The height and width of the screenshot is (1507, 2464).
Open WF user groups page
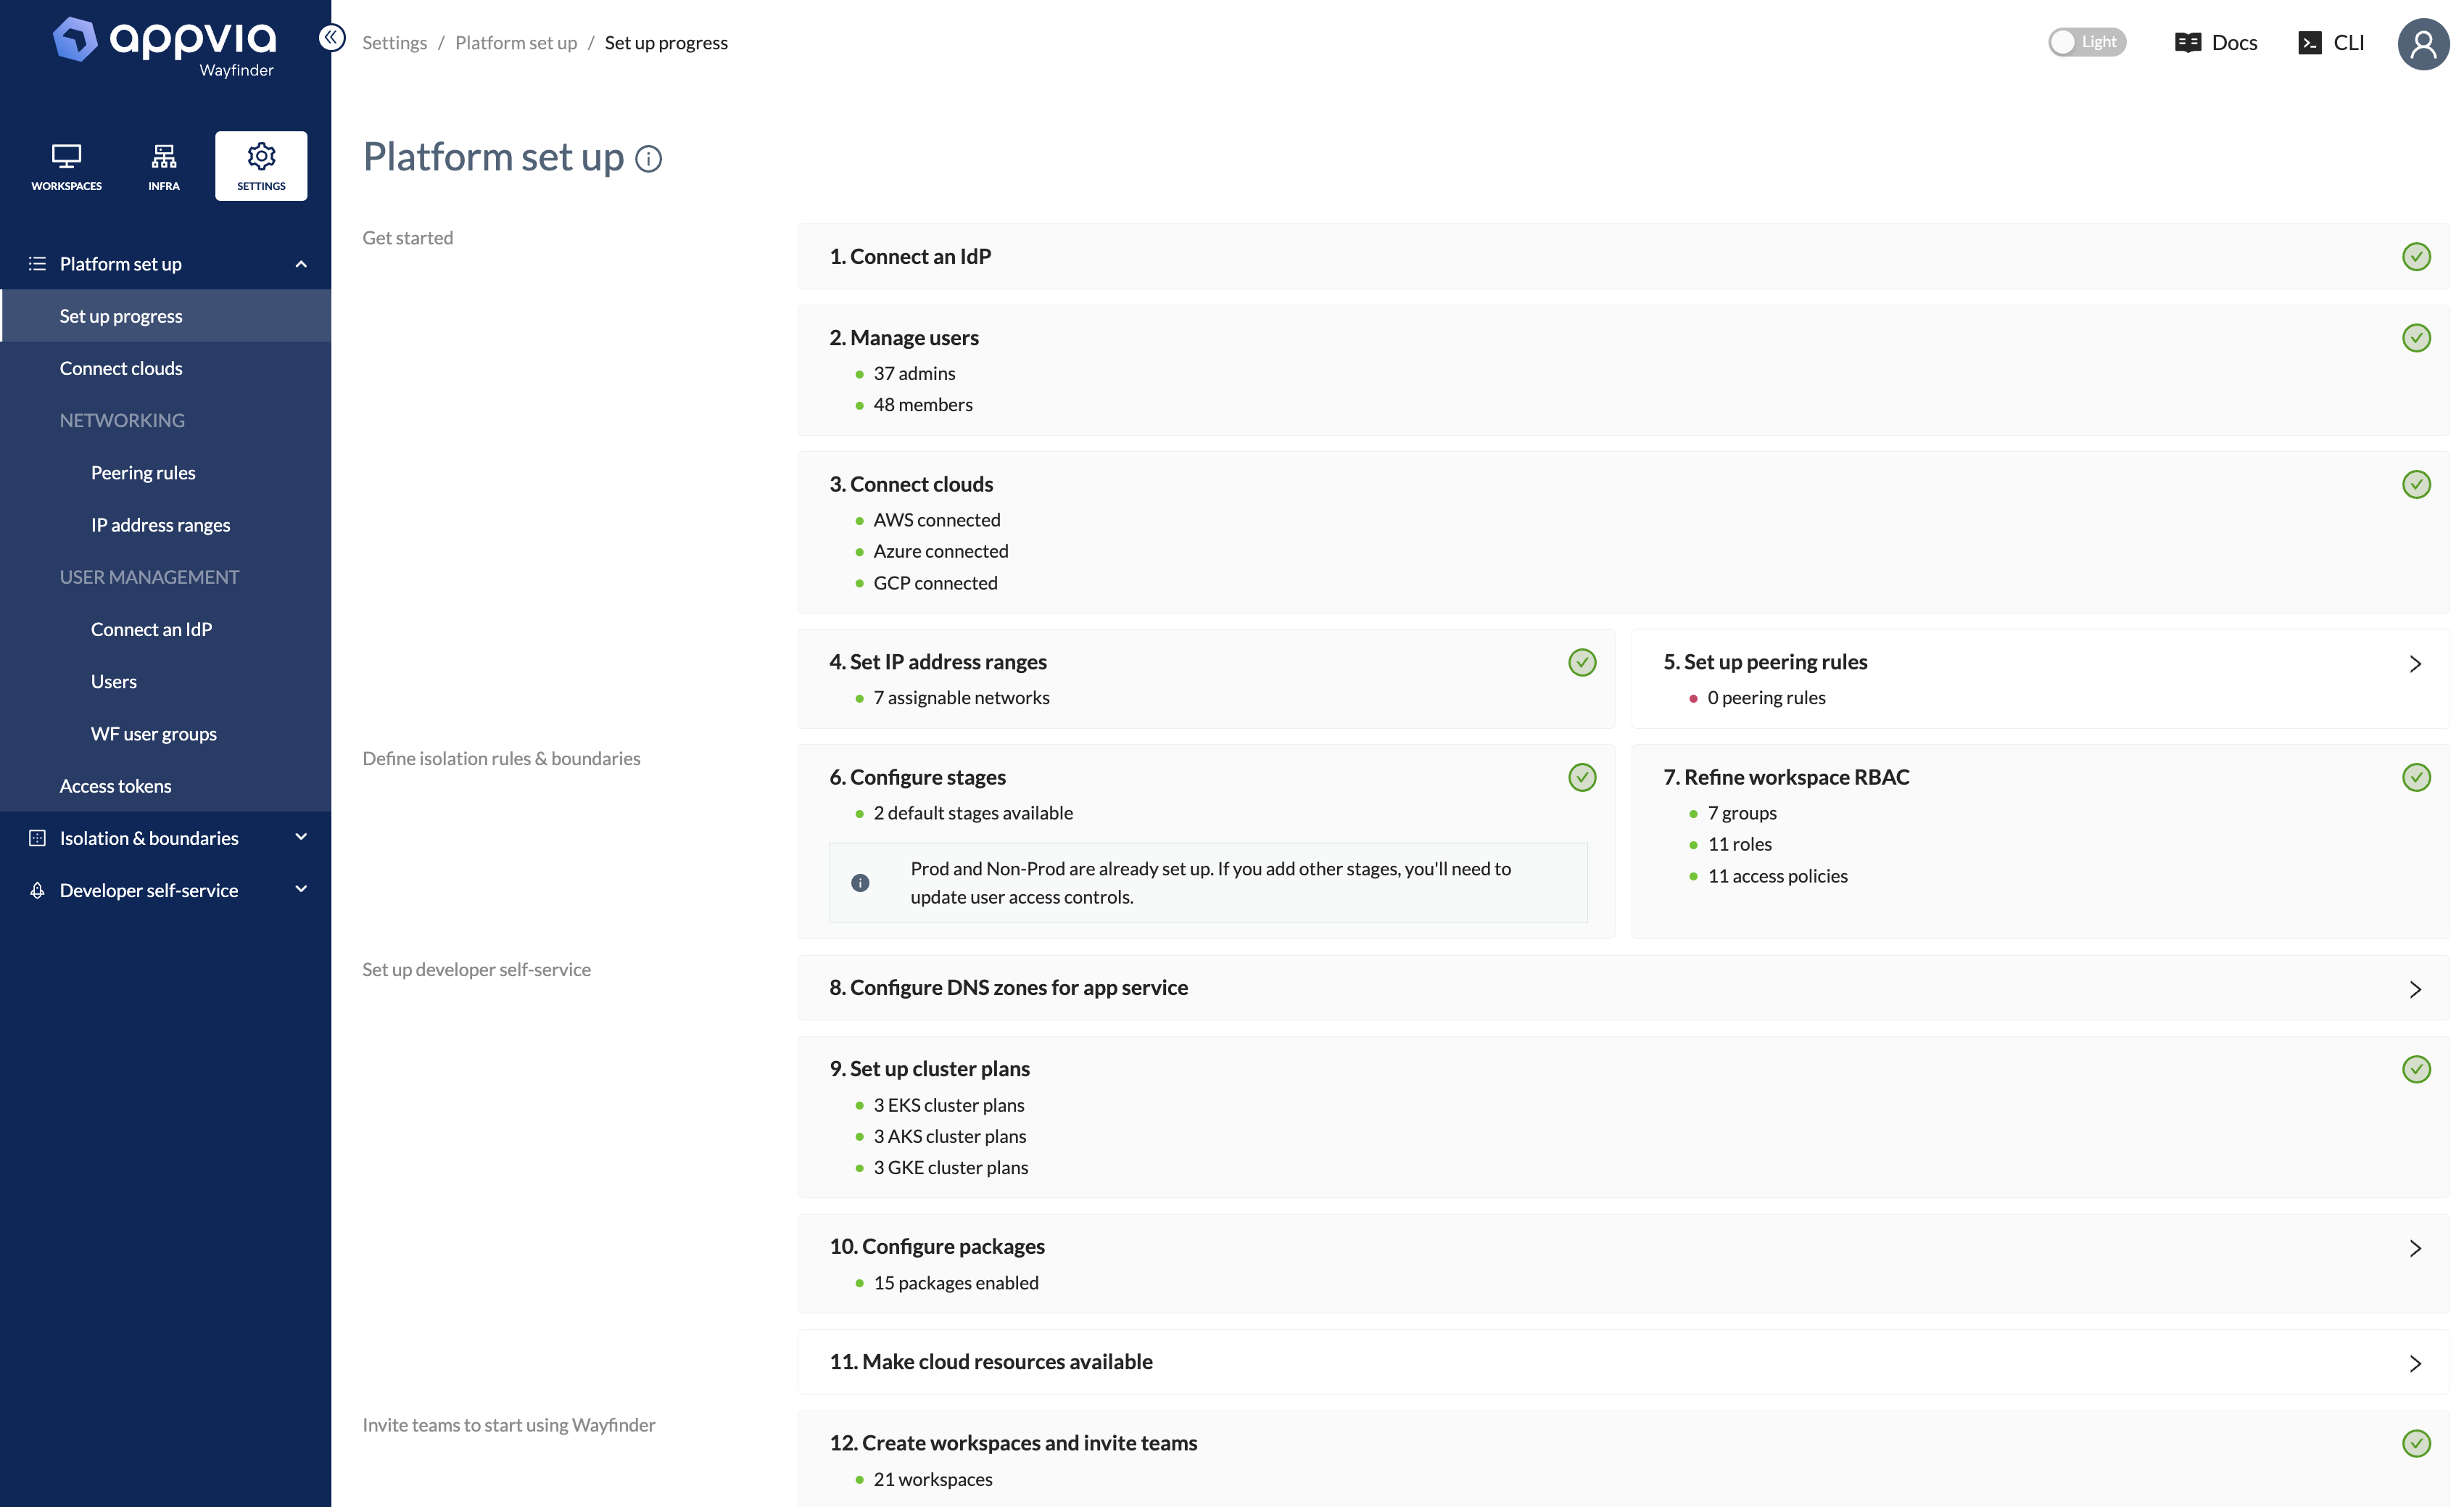(153, 734)
